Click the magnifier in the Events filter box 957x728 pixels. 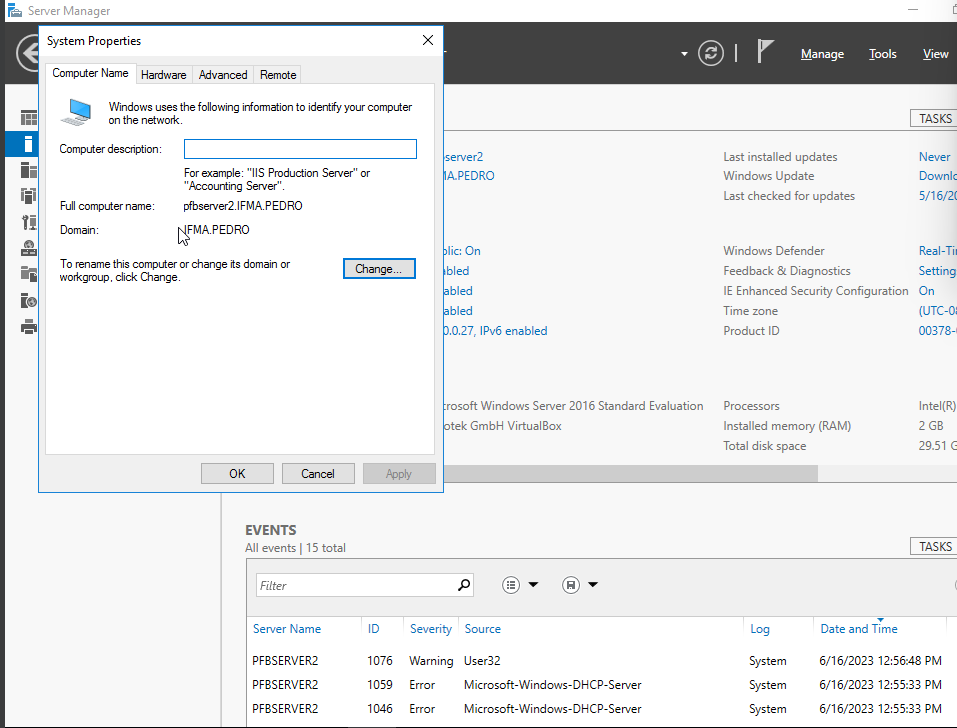pos(462,584)
